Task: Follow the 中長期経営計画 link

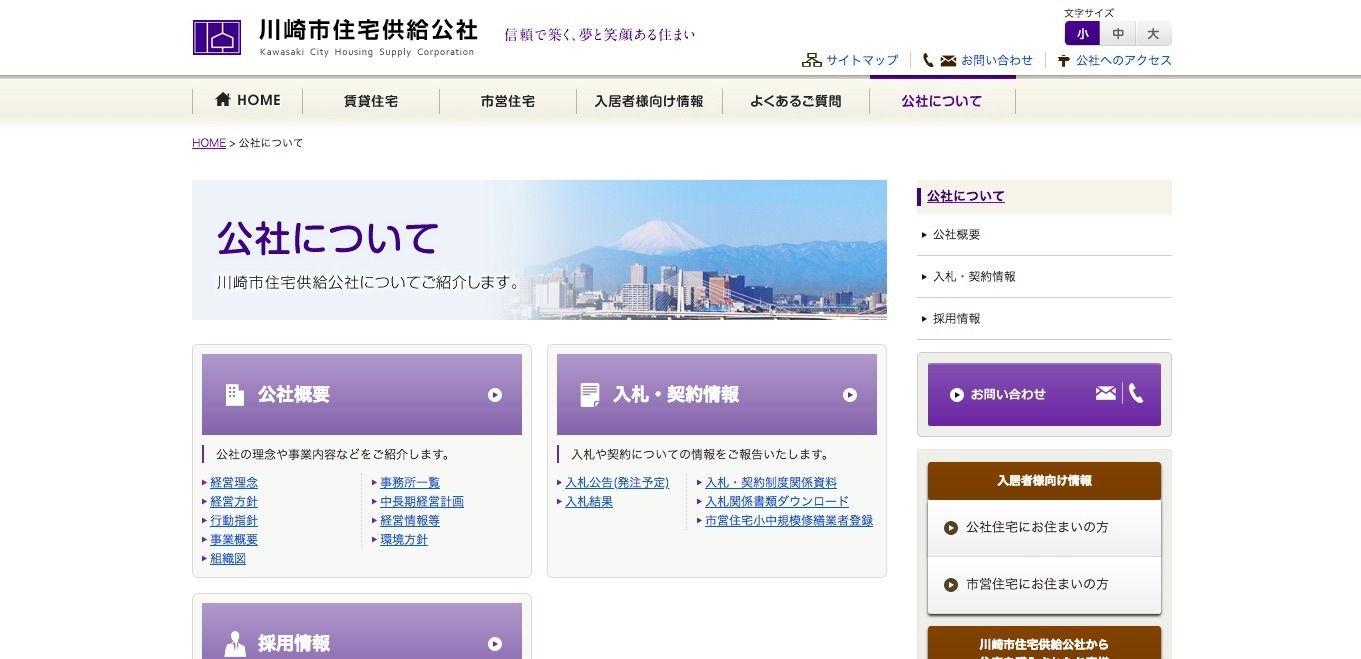Action: tap(422, 502)
